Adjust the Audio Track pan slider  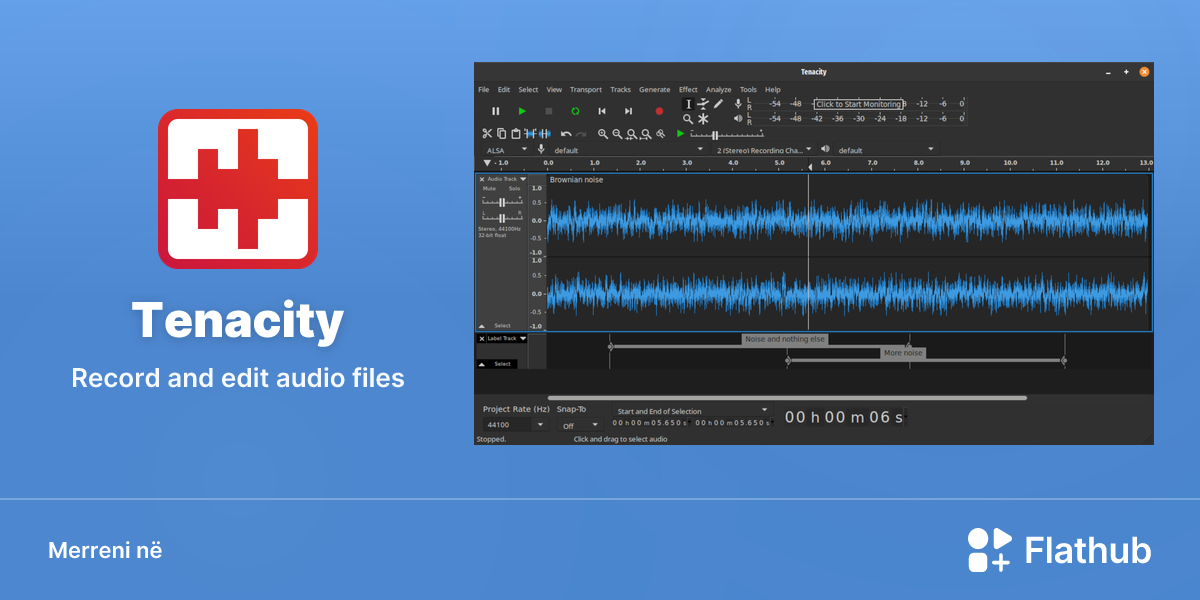click(x=502, y=216)
